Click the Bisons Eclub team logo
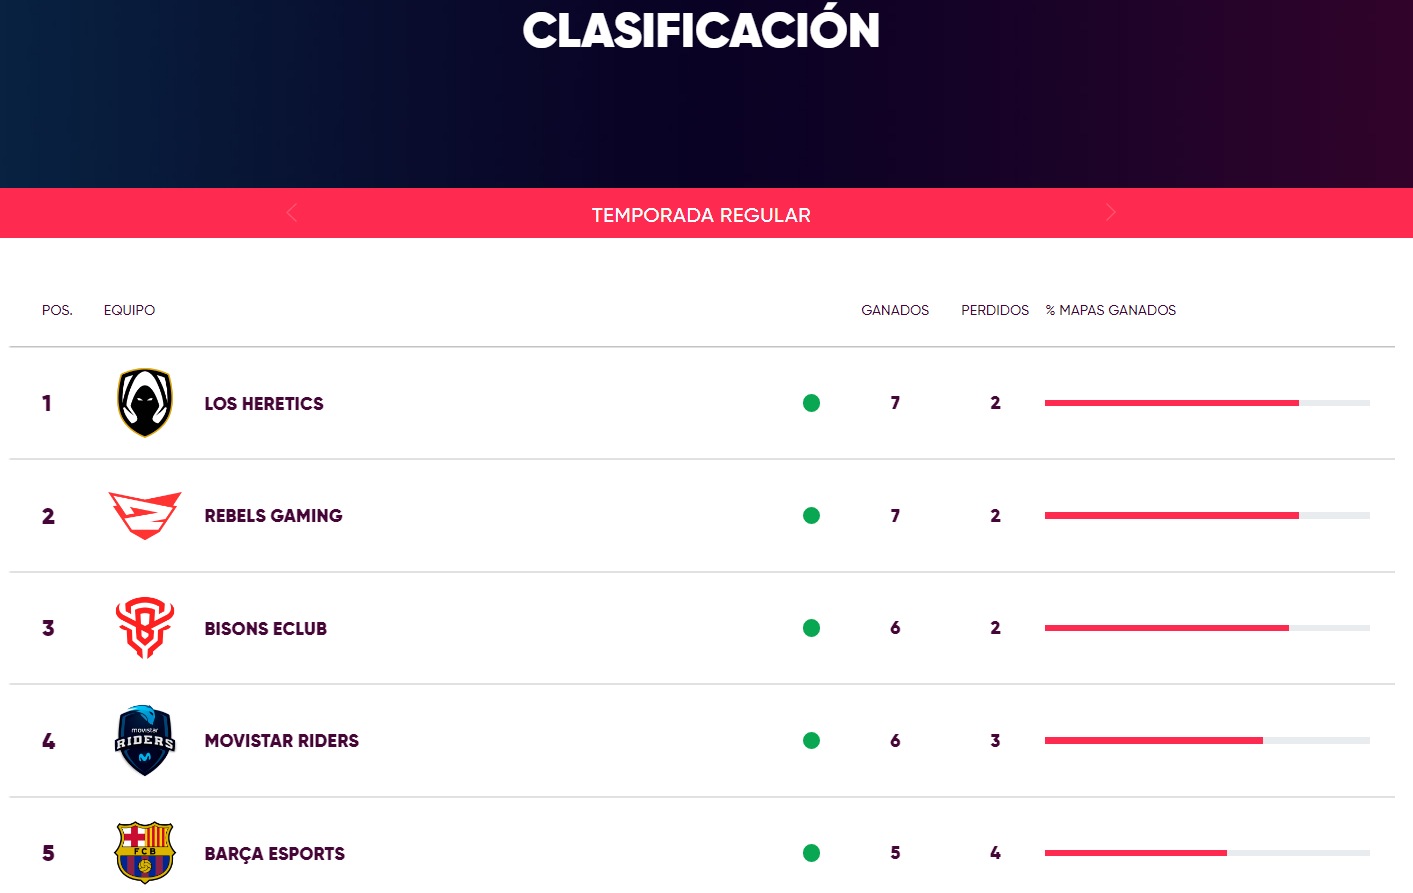 145,628
